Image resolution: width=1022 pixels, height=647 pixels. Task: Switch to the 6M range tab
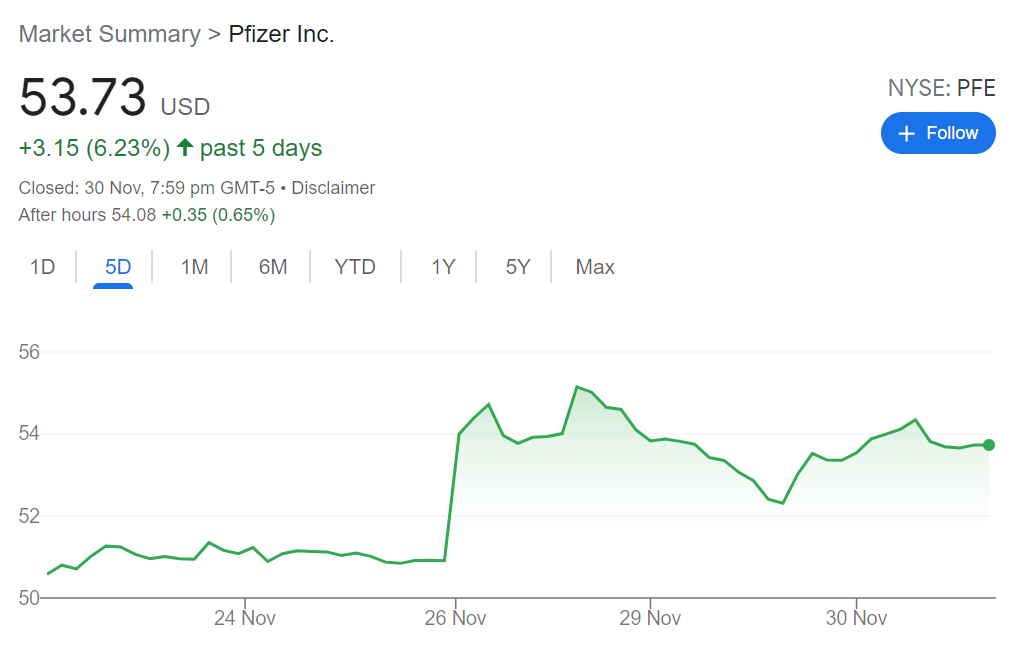[272, 267]
